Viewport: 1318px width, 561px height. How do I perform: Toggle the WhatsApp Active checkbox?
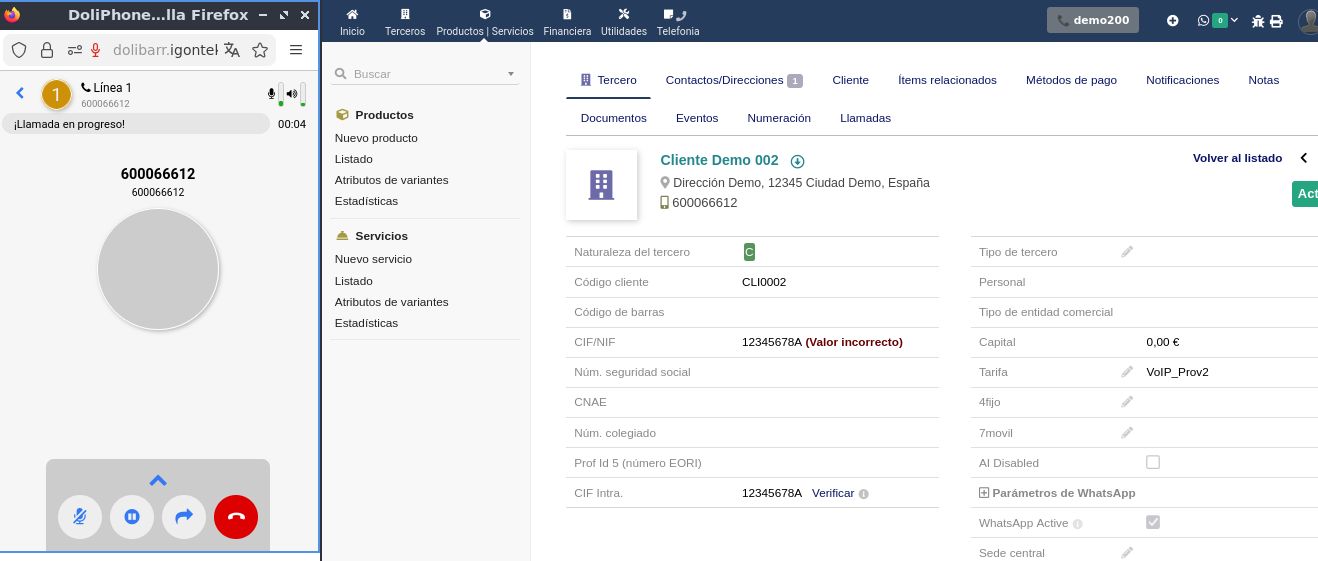tap(1153, 522)
